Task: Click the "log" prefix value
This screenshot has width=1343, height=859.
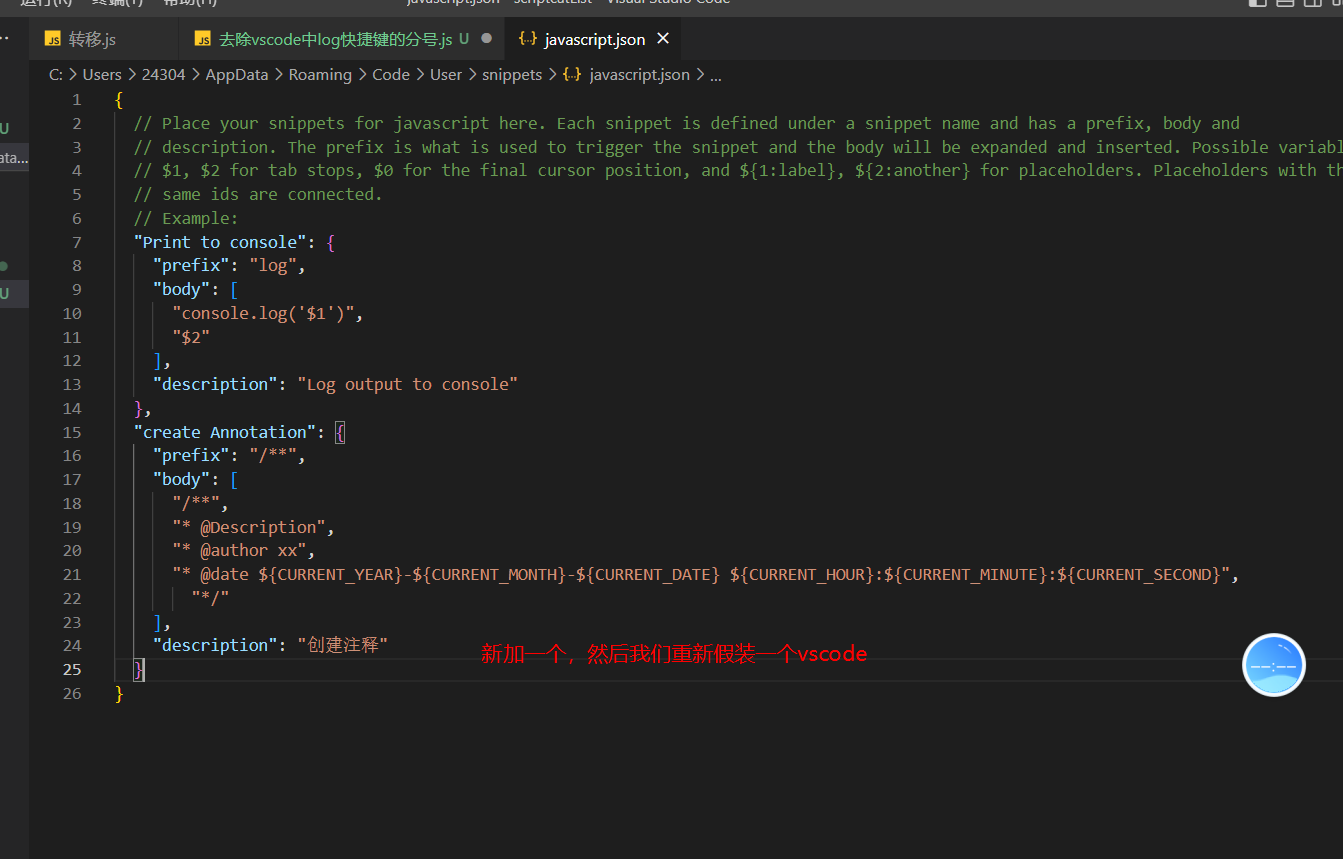Action: point(272,266)
